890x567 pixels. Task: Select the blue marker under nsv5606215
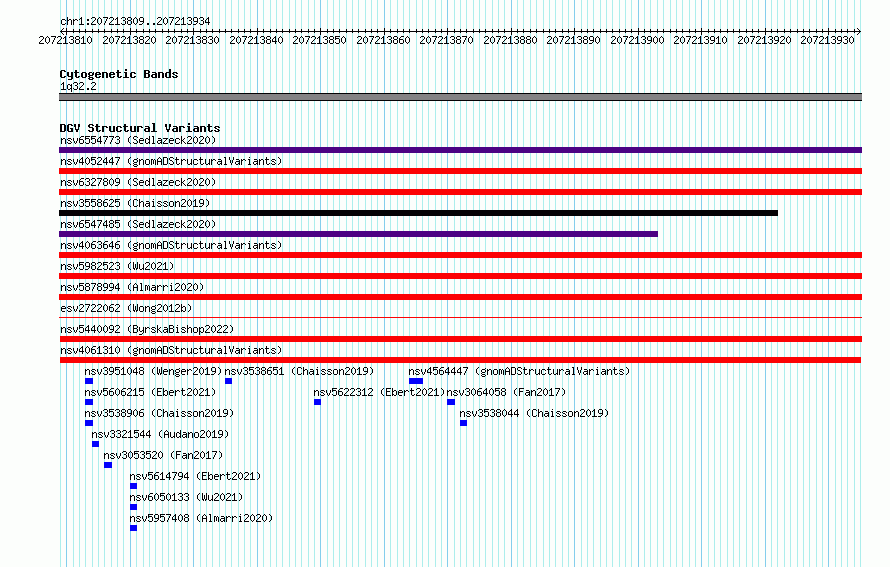89,402
